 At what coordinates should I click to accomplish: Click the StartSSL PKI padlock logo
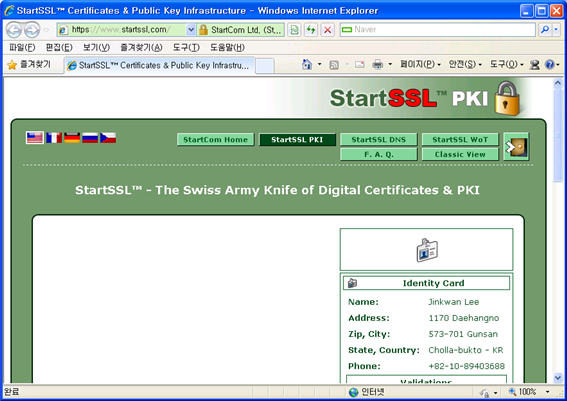pos(507,98)
